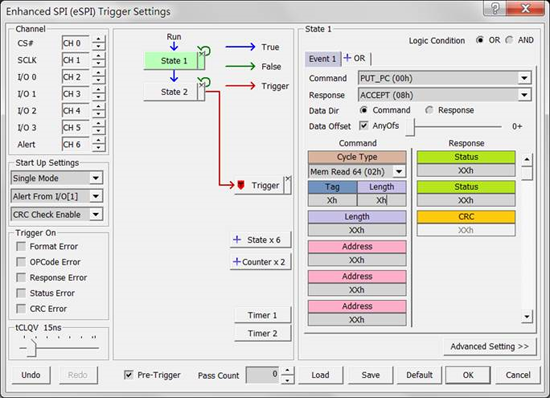Add Counter x 2 block
Viewport: 550px width, 398px height.
pyautogui.click(x=260, y=262)
